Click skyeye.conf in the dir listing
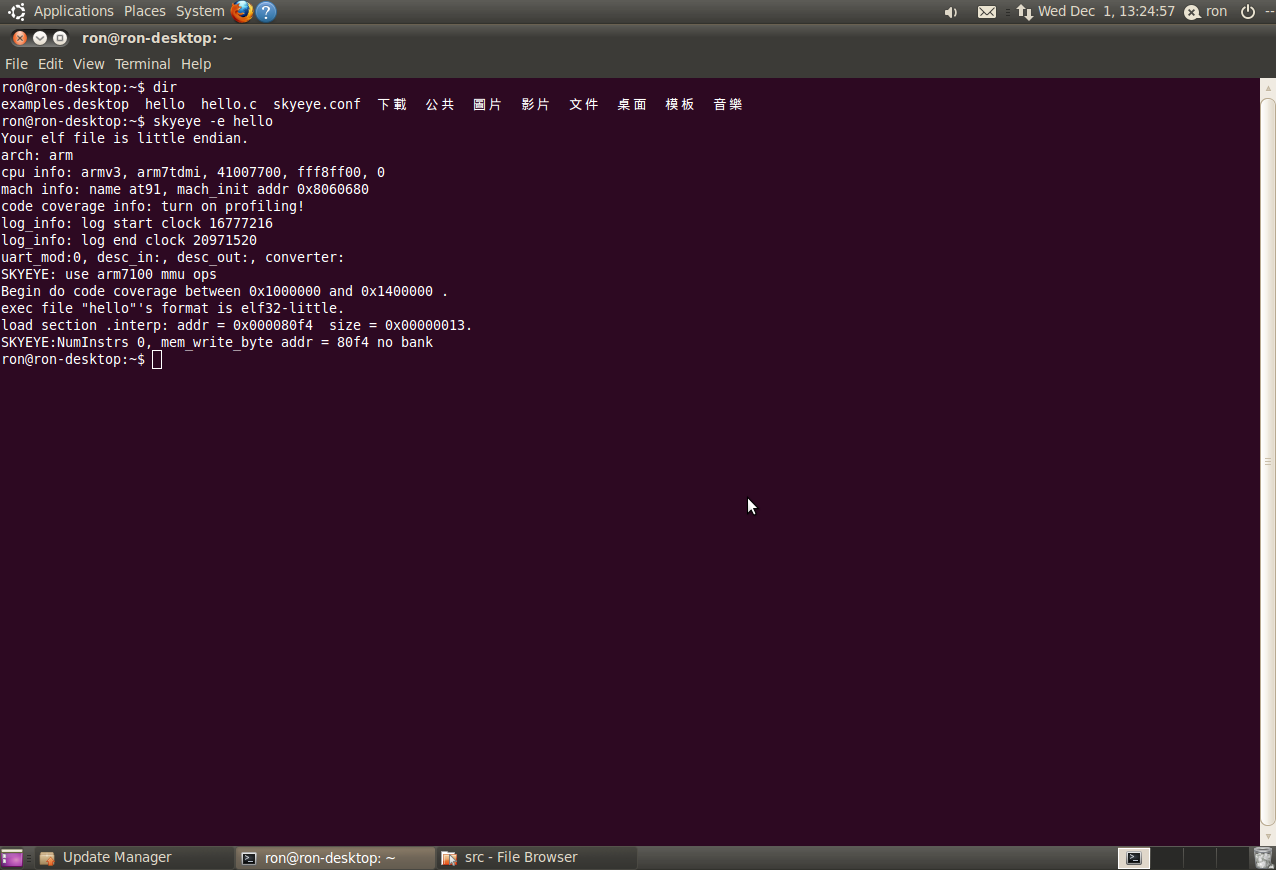Viewport: 1276px width, 870px height. tap(317, 104)
